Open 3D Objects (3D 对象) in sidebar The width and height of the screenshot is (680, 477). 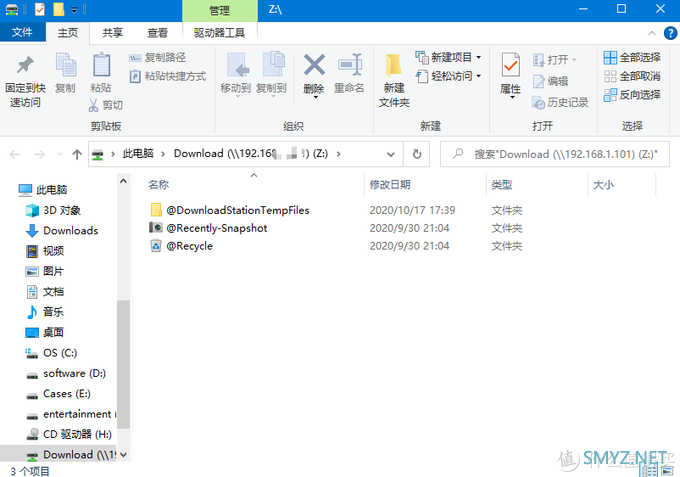[53, 210]
